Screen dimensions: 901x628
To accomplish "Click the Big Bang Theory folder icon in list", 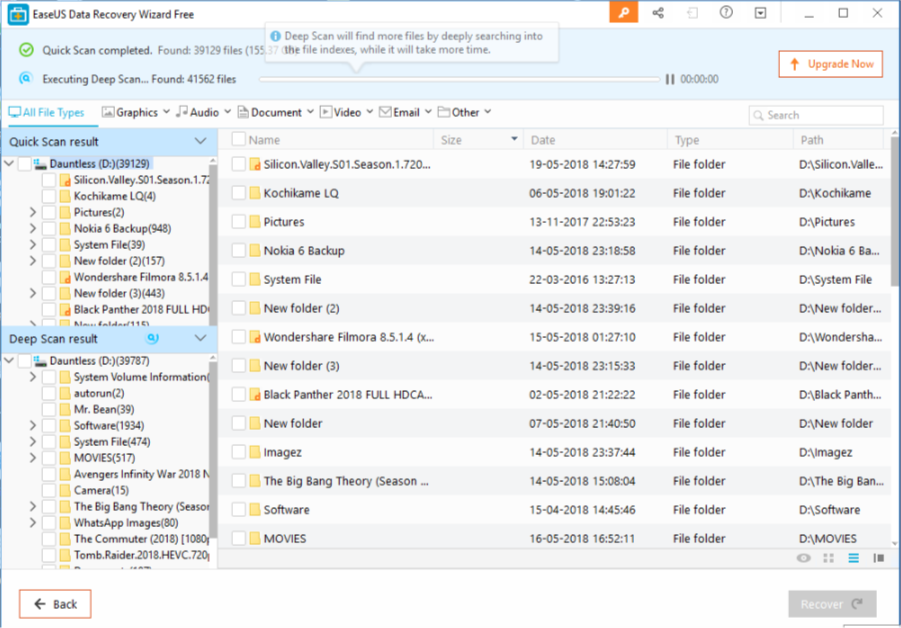I will pyautogui.click(x=255, y=481).
